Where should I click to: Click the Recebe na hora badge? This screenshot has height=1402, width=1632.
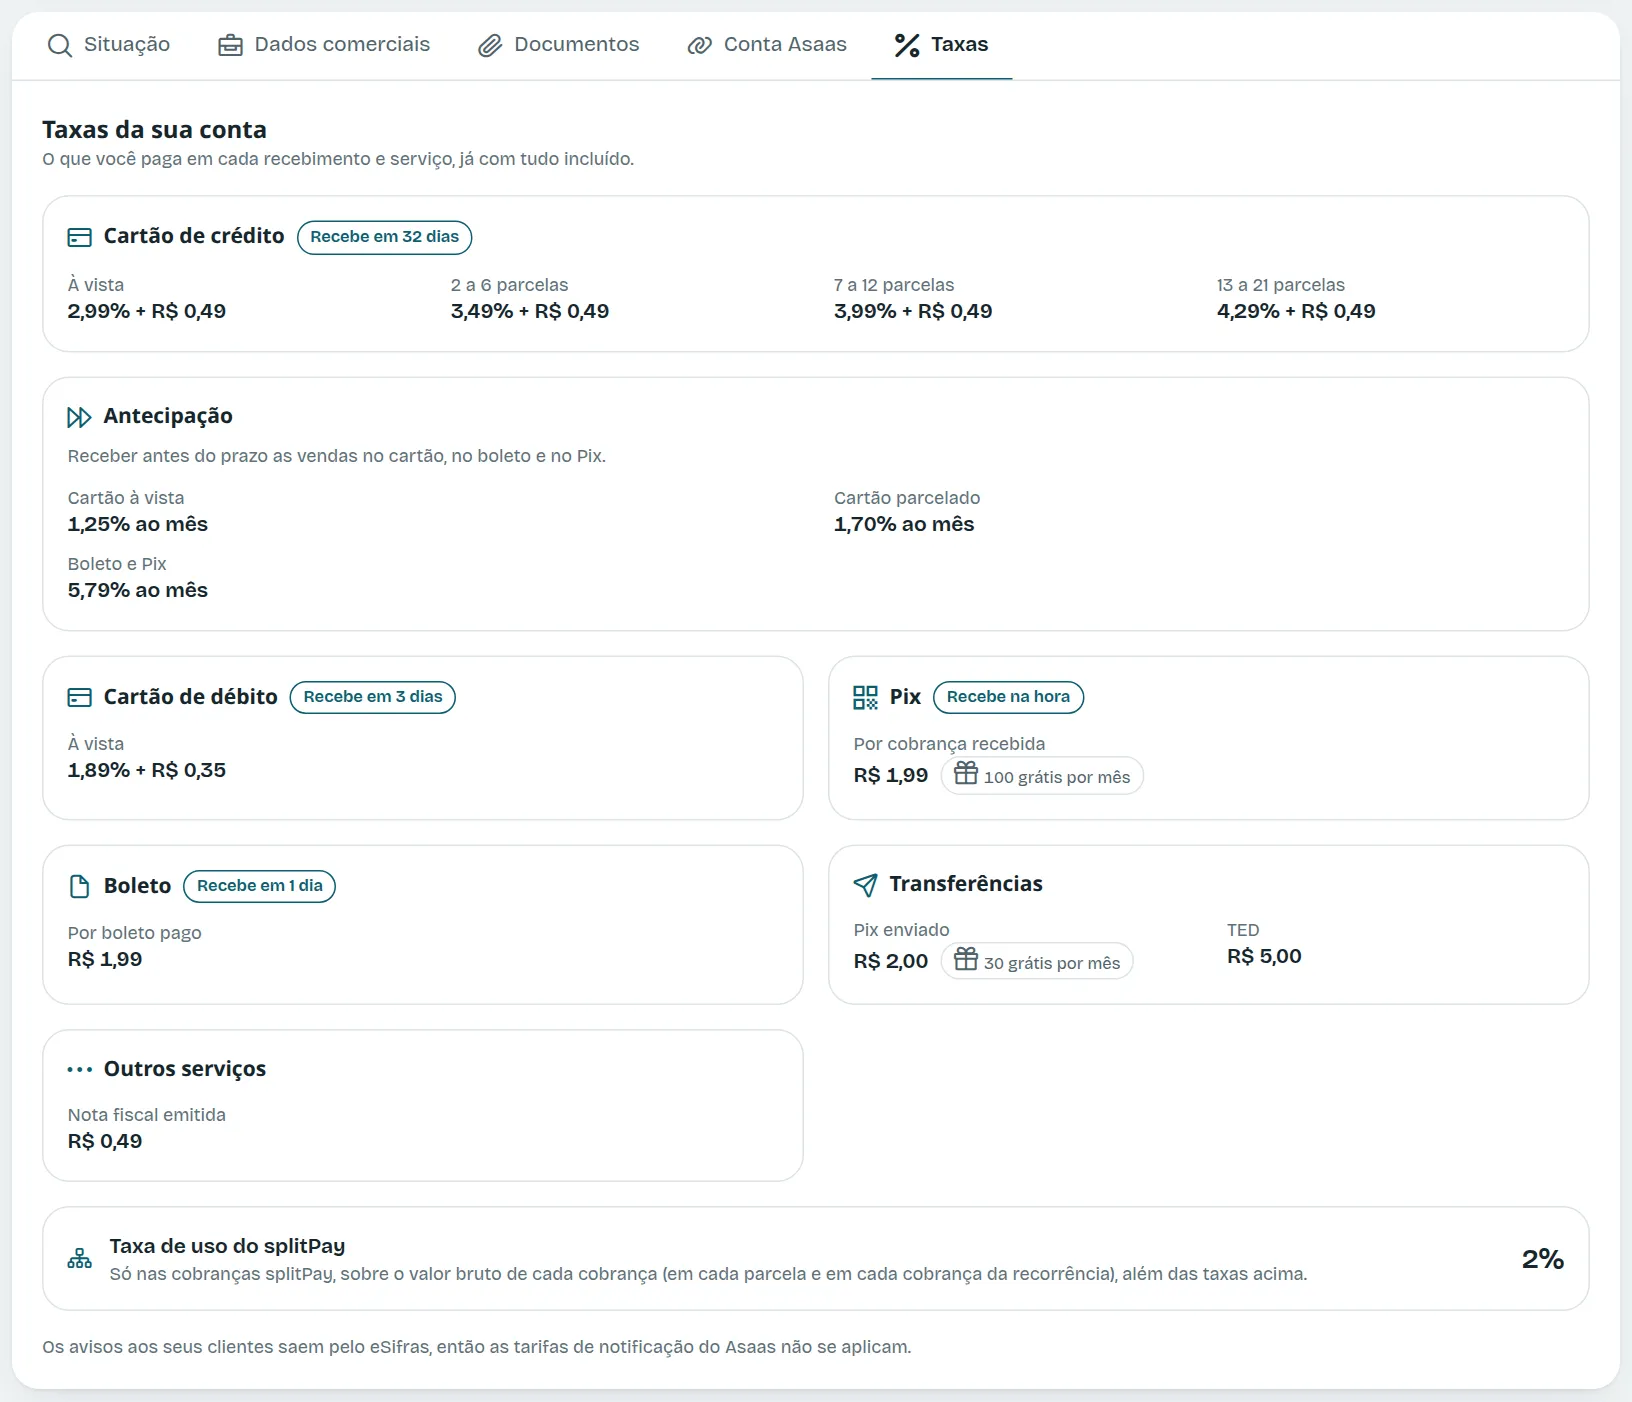click(1008, 697)
